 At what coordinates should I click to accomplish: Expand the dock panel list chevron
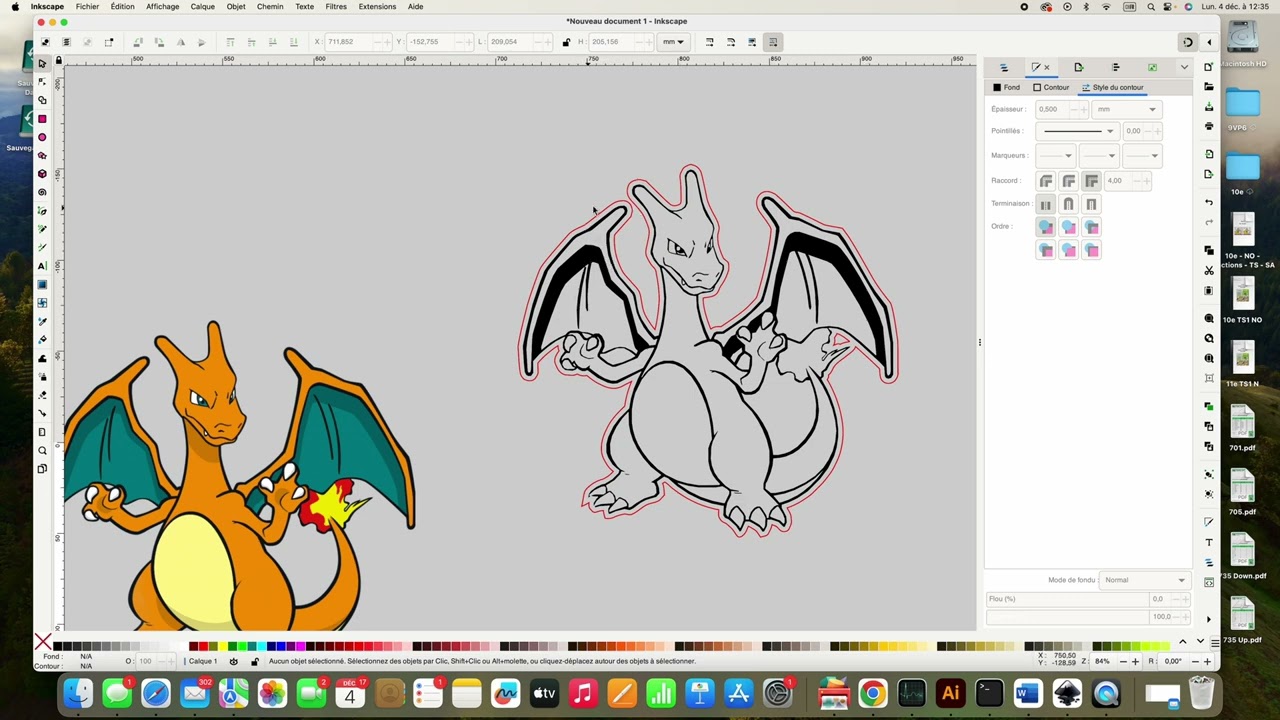1184,67
